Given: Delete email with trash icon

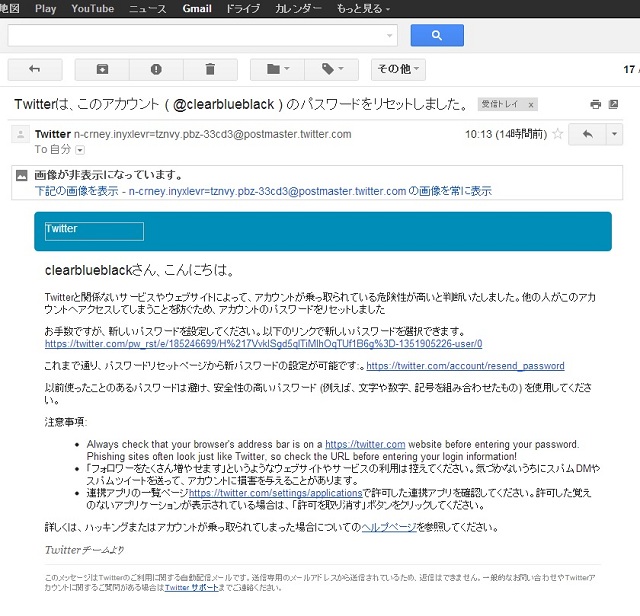Looking at the screenshot, I should (210, 69).
